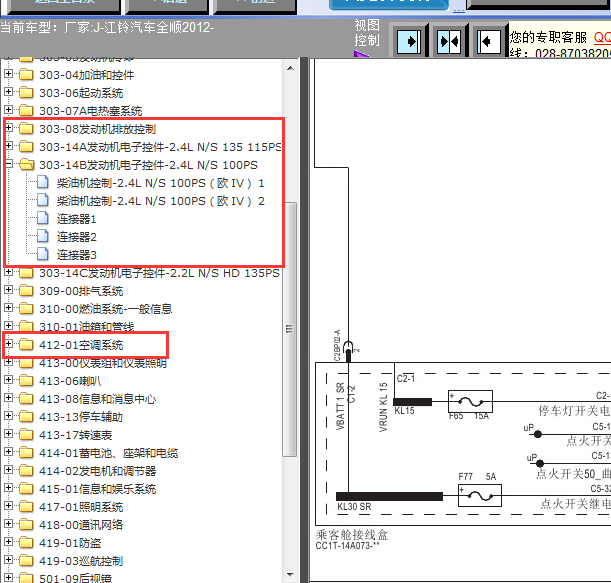611x583 pixels.
Task: Select 413-17转速表 tree item
Action: tap(76, 435)
